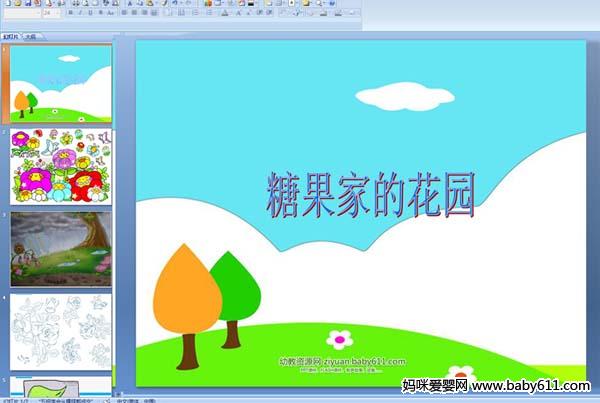Click the Undo arrow icon

click(x=174, y=3)
